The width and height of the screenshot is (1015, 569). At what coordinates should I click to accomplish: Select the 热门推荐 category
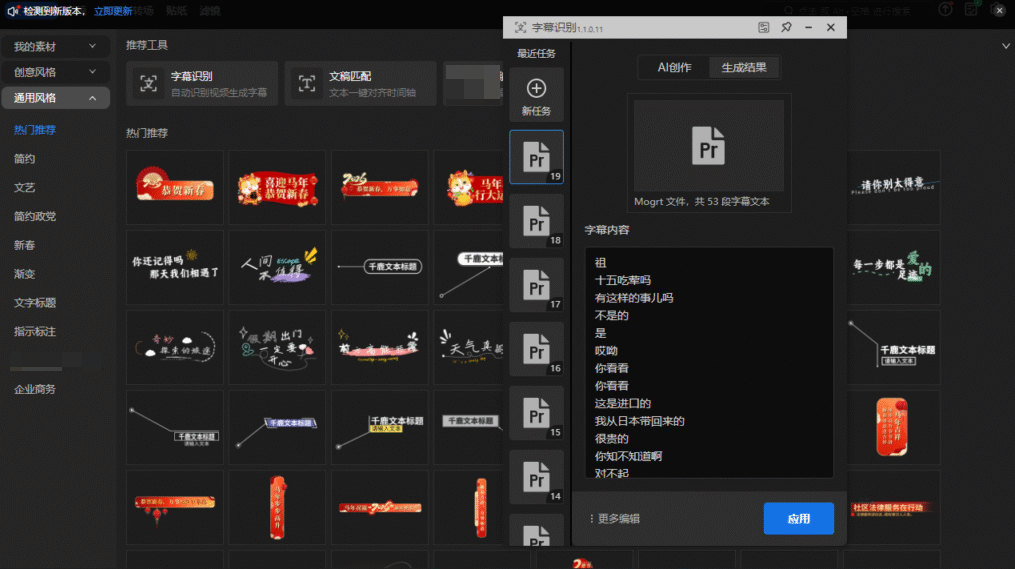click(35, 130)
